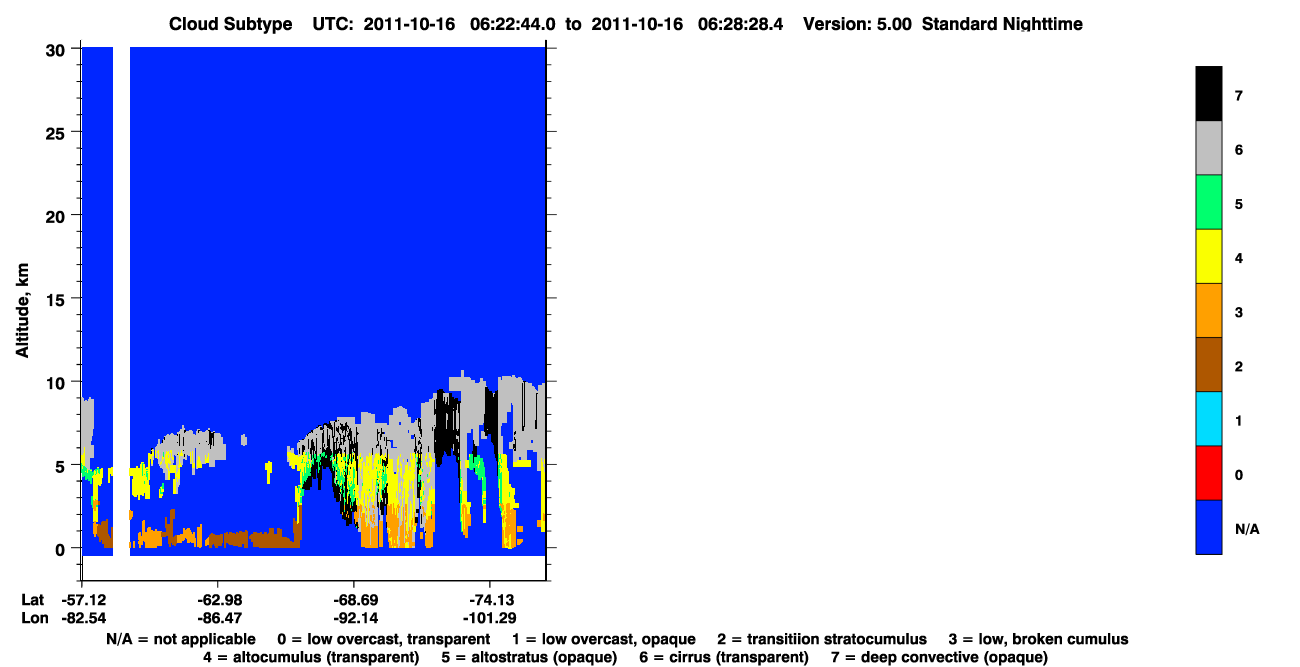Click the '1 = low overcast, opaque' legend text
This screenshot has height=667, width=1300.
[x=604, y=639]
